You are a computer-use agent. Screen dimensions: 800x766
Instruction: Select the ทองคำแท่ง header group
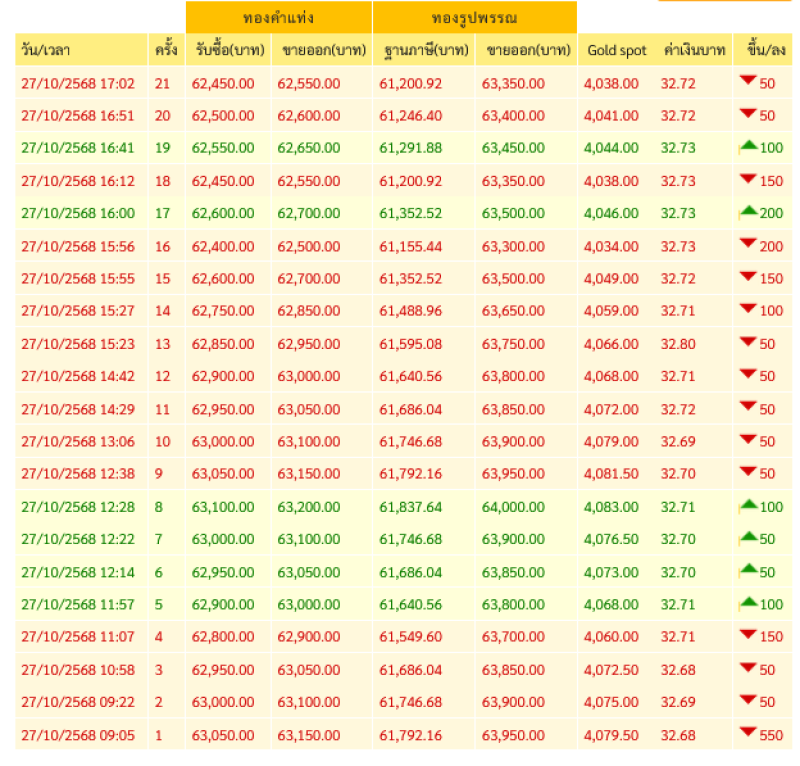[x=278, y=18]
